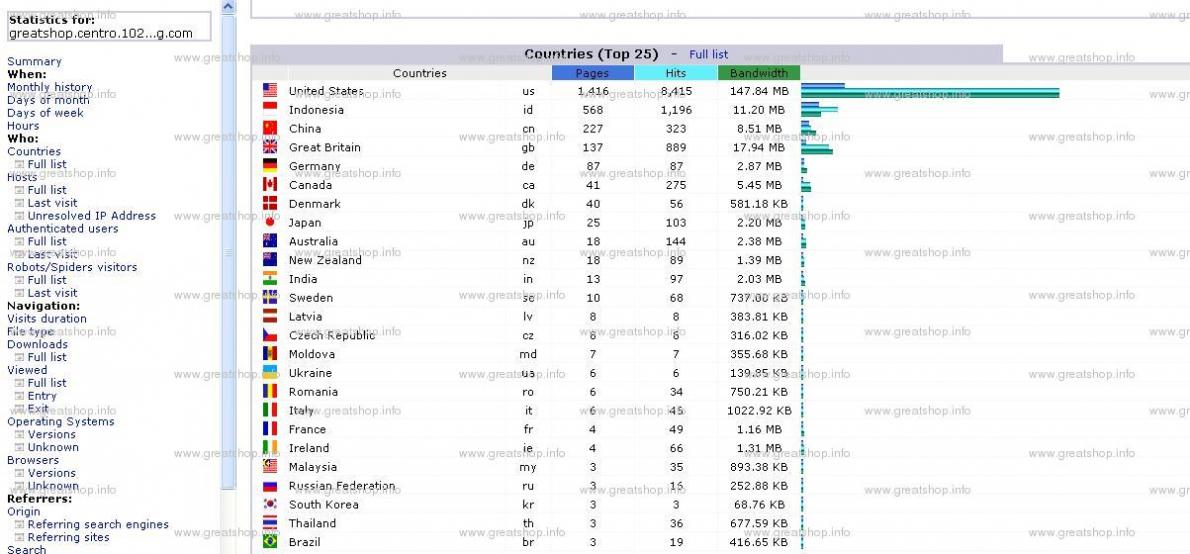The image size is (1190, 554).
Task: Click the Brazil flag icon
Action: tap(269, 542)
